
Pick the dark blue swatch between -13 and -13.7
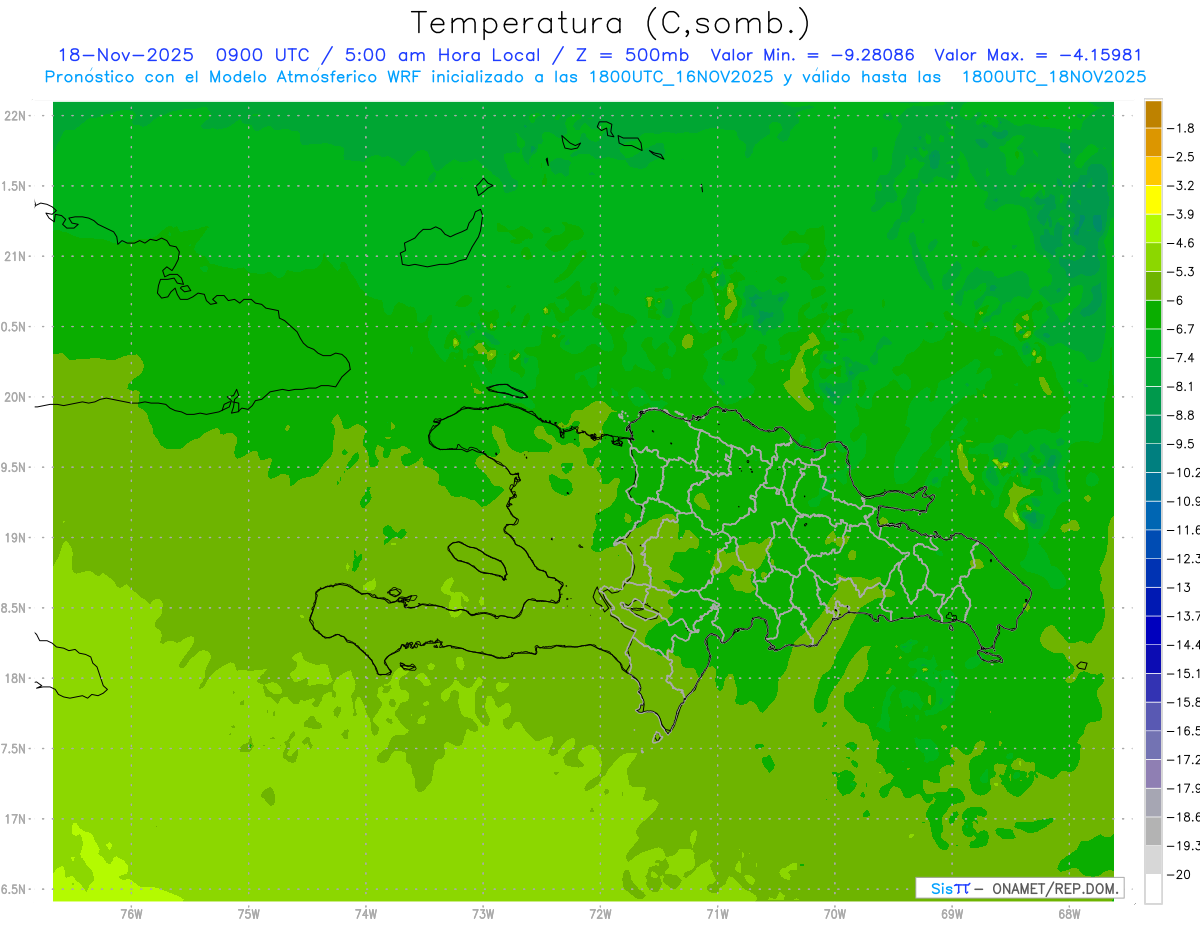pyautogui.click(x=1153, y=601)
